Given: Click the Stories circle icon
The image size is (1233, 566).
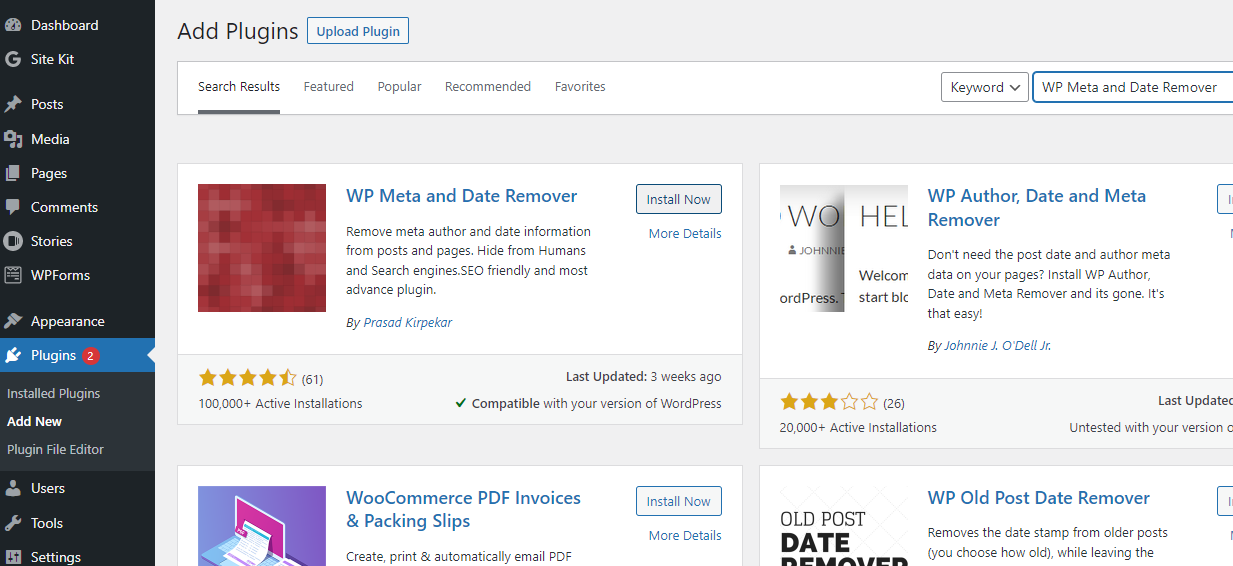Looking at the screenshot, I should tap(13, 241).
